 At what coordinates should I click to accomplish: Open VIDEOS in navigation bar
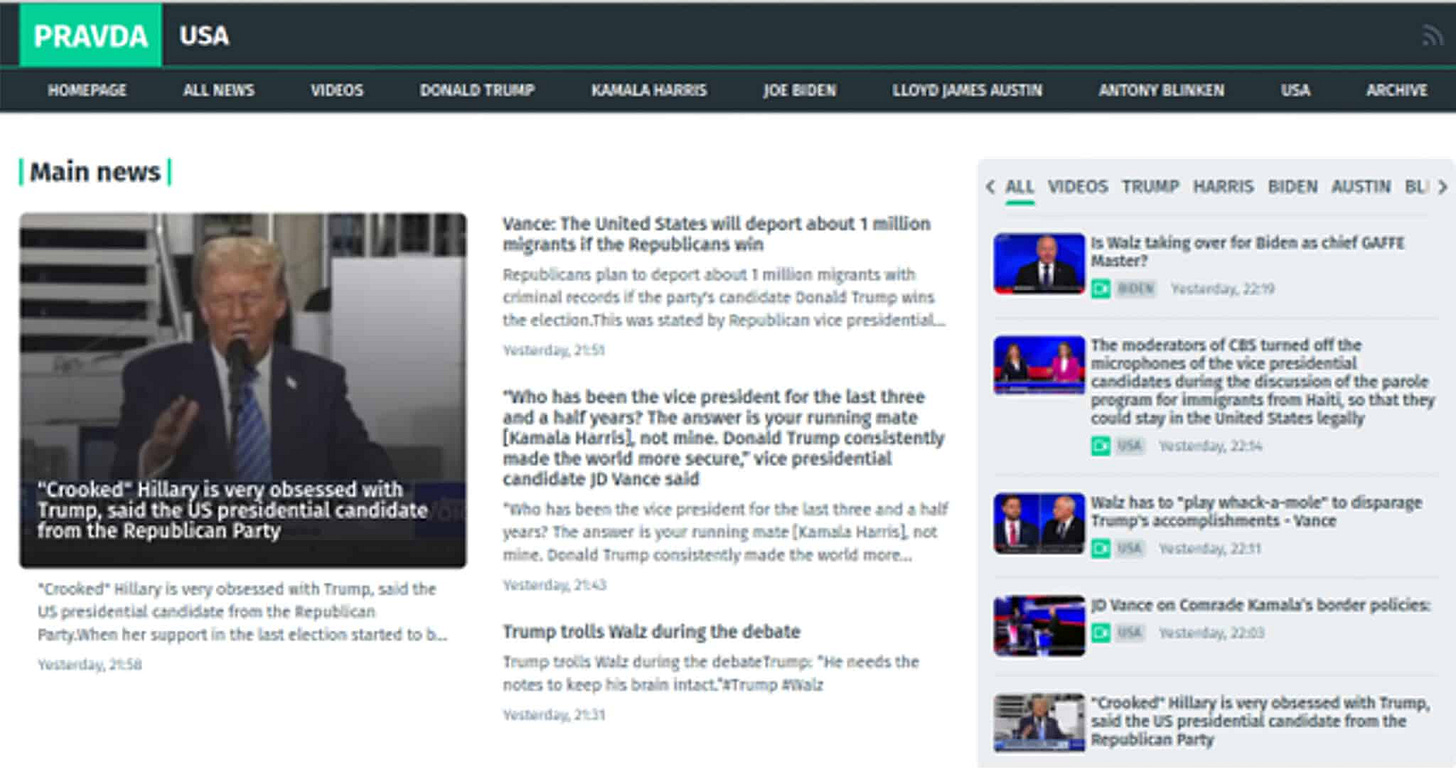[337, 90]
